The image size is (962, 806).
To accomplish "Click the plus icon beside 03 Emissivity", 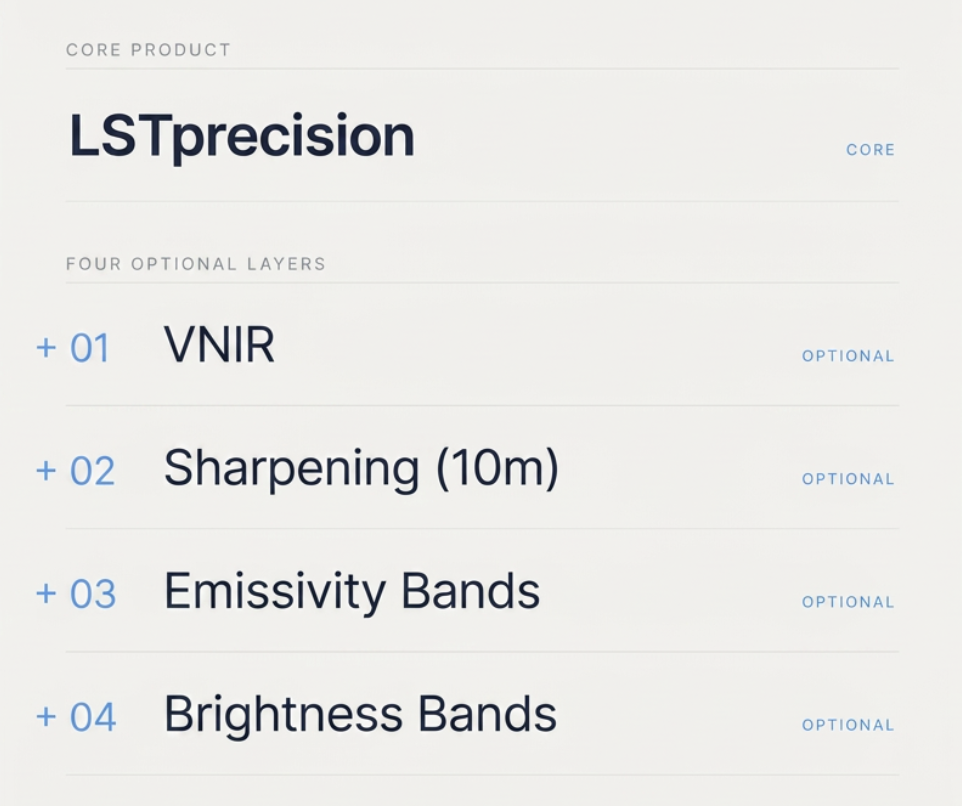I will (x=46, y=594).
